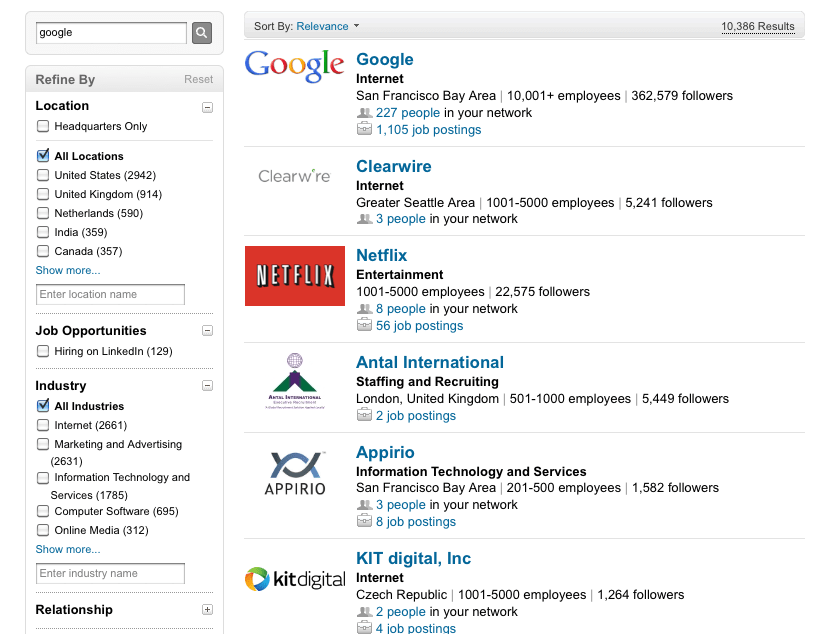
Task: Uncheck the All Locations checkbox
Action: (x=43, y=155)
